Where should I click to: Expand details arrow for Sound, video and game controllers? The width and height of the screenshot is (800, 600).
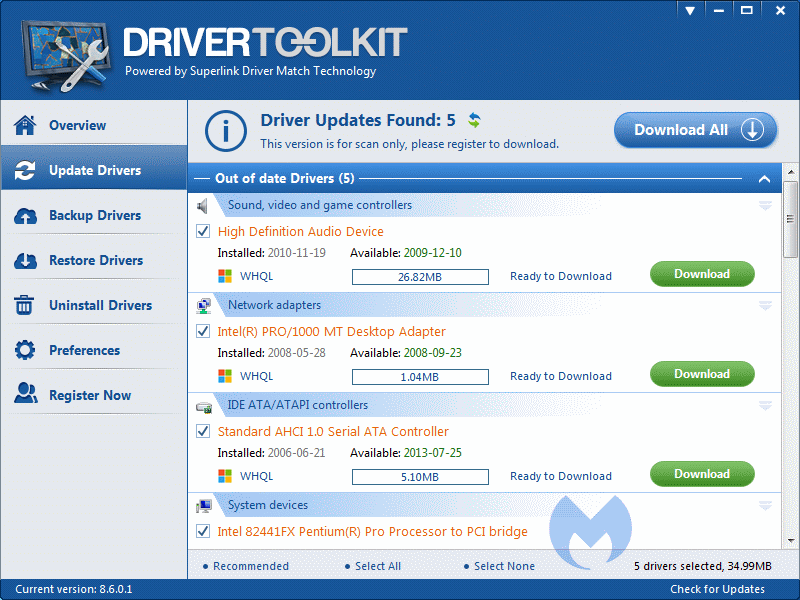(x=765, y=205)
